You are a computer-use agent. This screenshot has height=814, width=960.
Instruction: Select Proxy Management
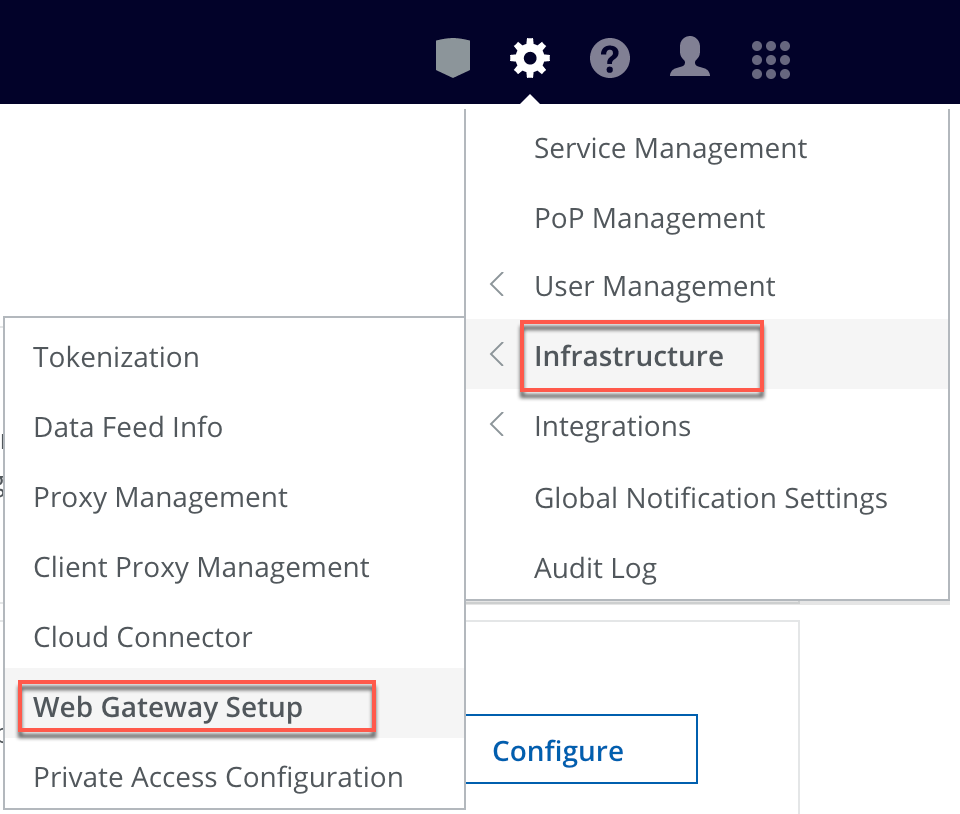tap(160, 496)
